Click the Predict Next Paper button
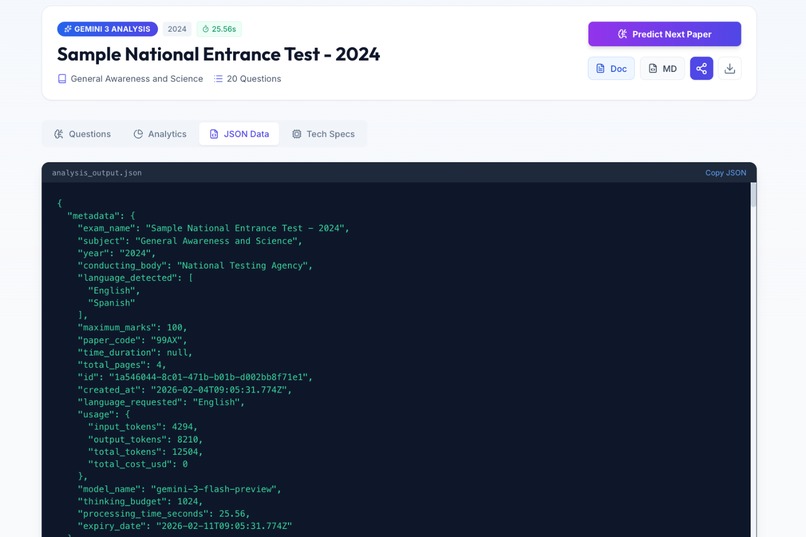This screenshot has height=537, width=806. point(664,34)
